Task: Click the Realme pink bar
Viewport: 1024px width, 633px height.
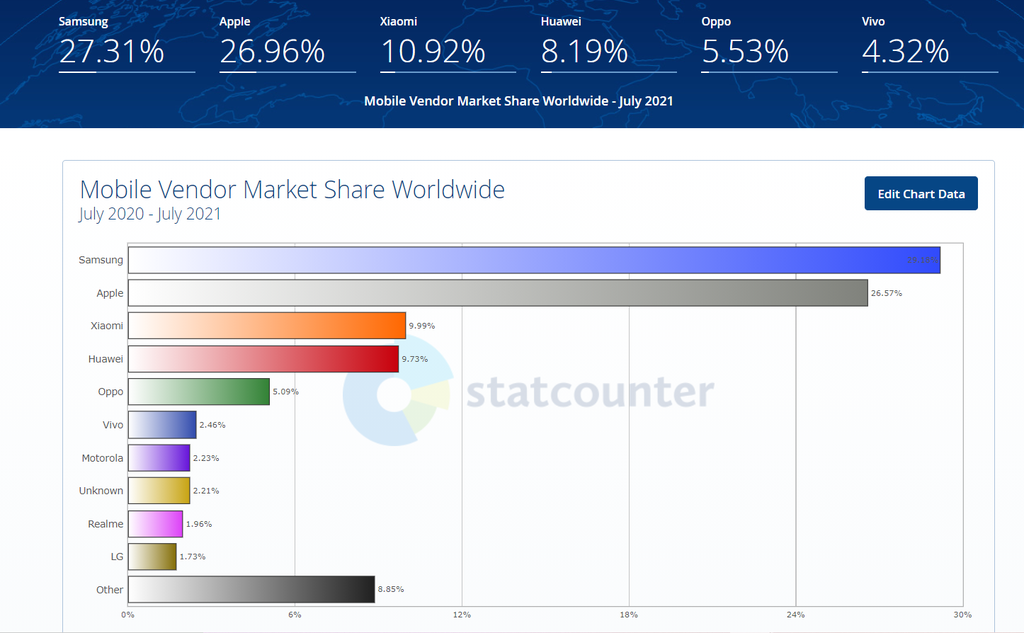Action: pyautogui.click(x=155, y=523)
